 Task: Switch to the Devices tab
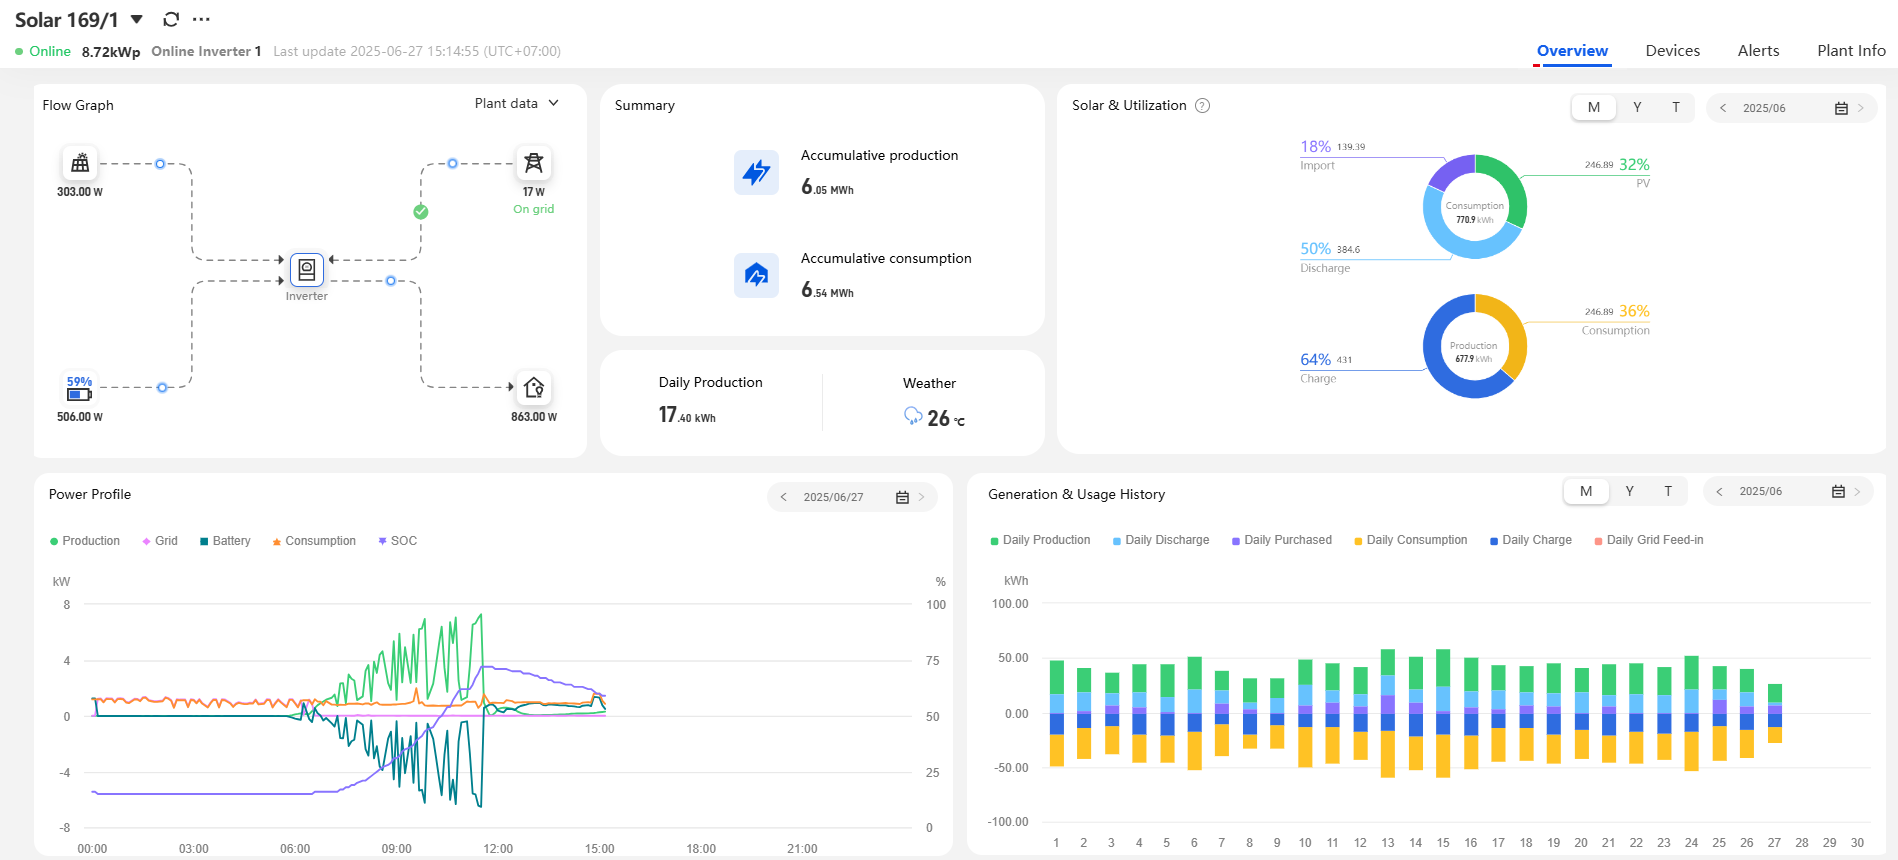[x=1672, y=51]
